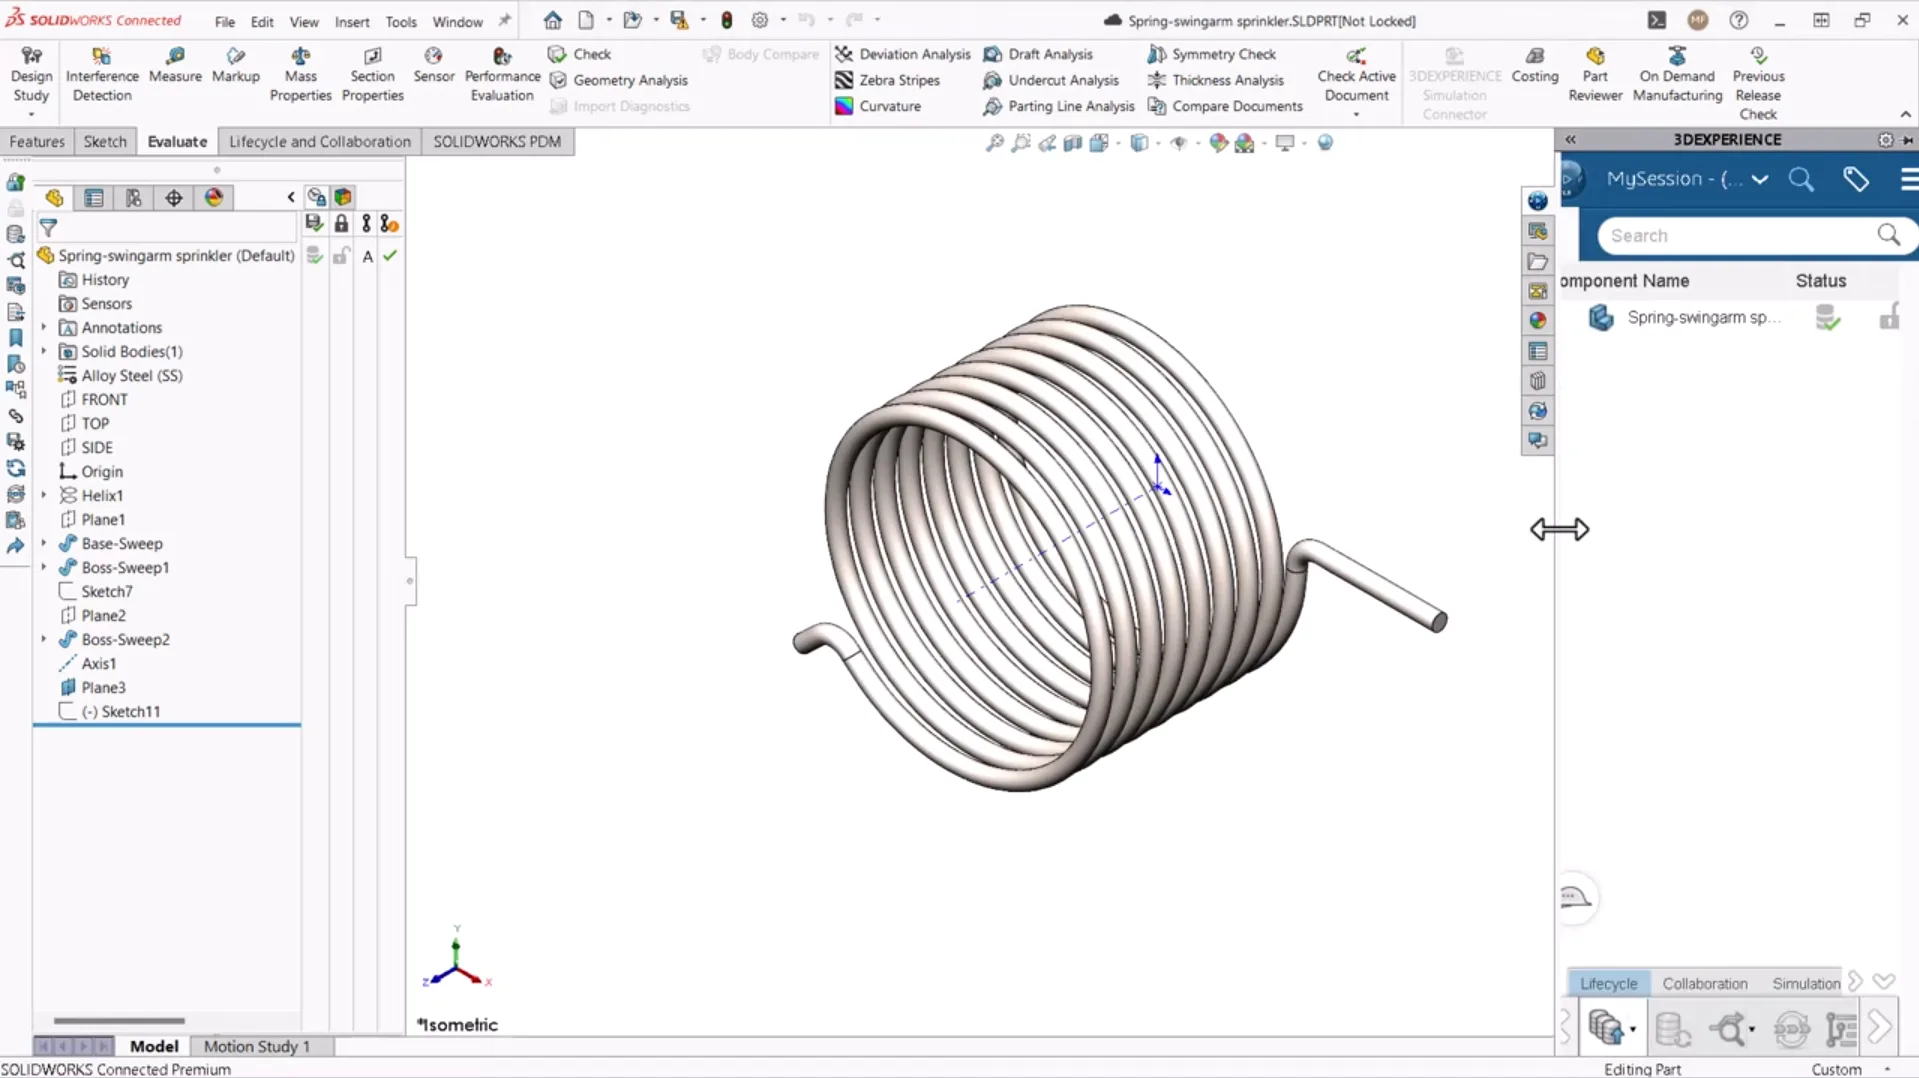Expand the Helix1 feature
1919x1078 pixels.
pyautogui.click(x=44, y=496)
